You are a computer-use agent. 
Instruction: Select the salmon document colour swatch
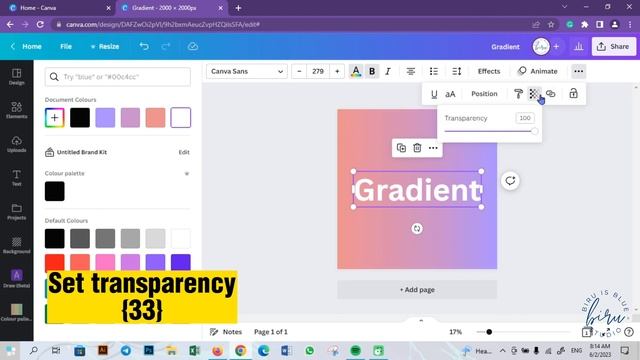156,118
